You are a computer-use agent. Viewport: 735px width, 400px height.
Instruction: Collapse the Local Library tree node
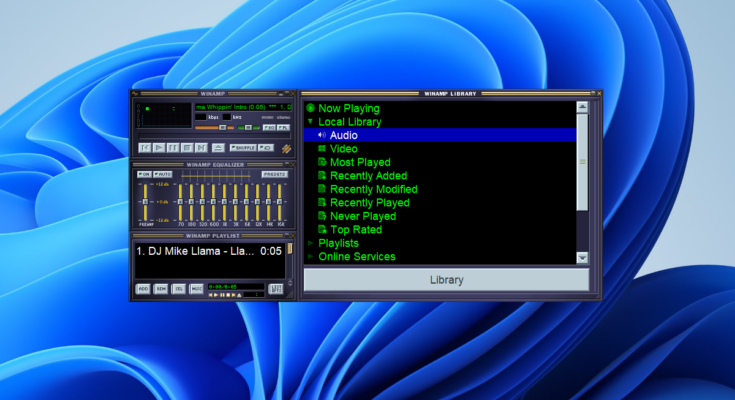311,121
